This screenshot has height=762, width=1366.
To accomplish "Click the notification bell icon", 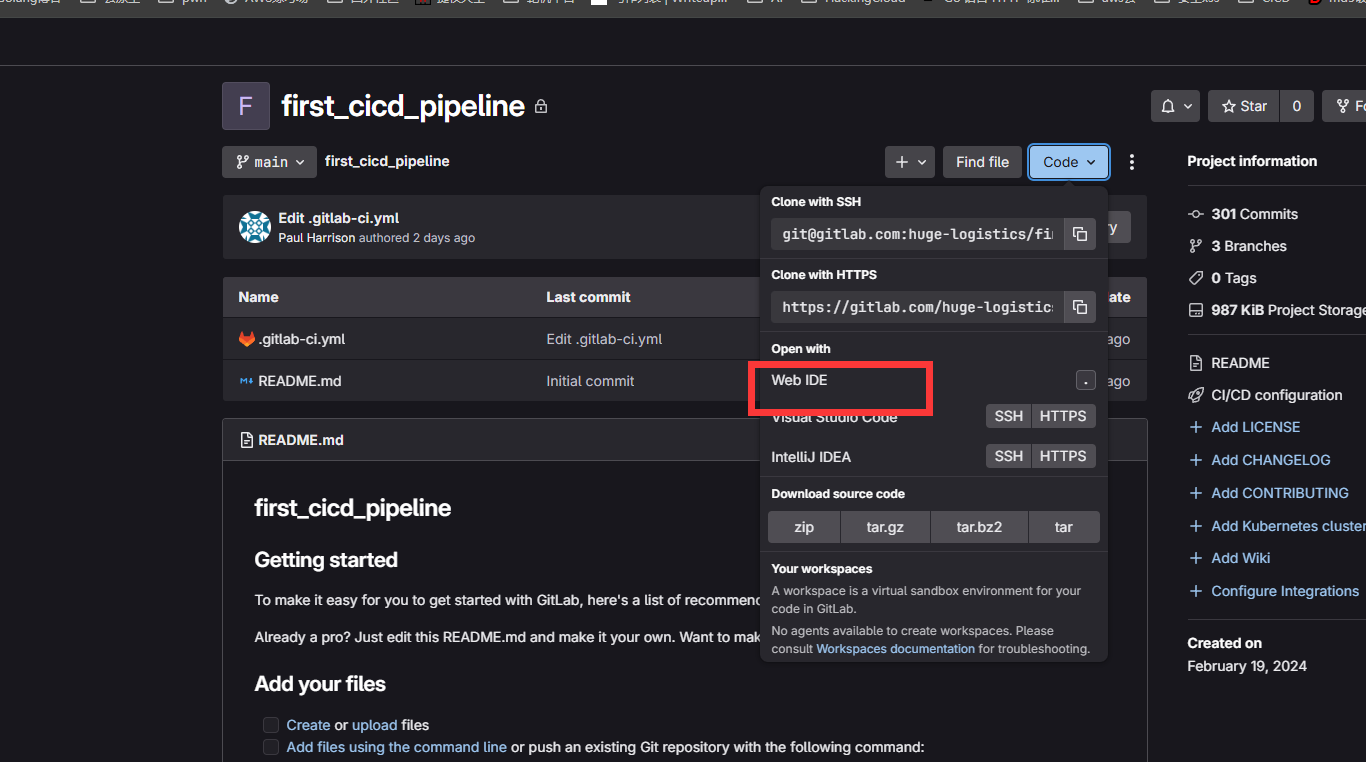I will click(1176, 106).
